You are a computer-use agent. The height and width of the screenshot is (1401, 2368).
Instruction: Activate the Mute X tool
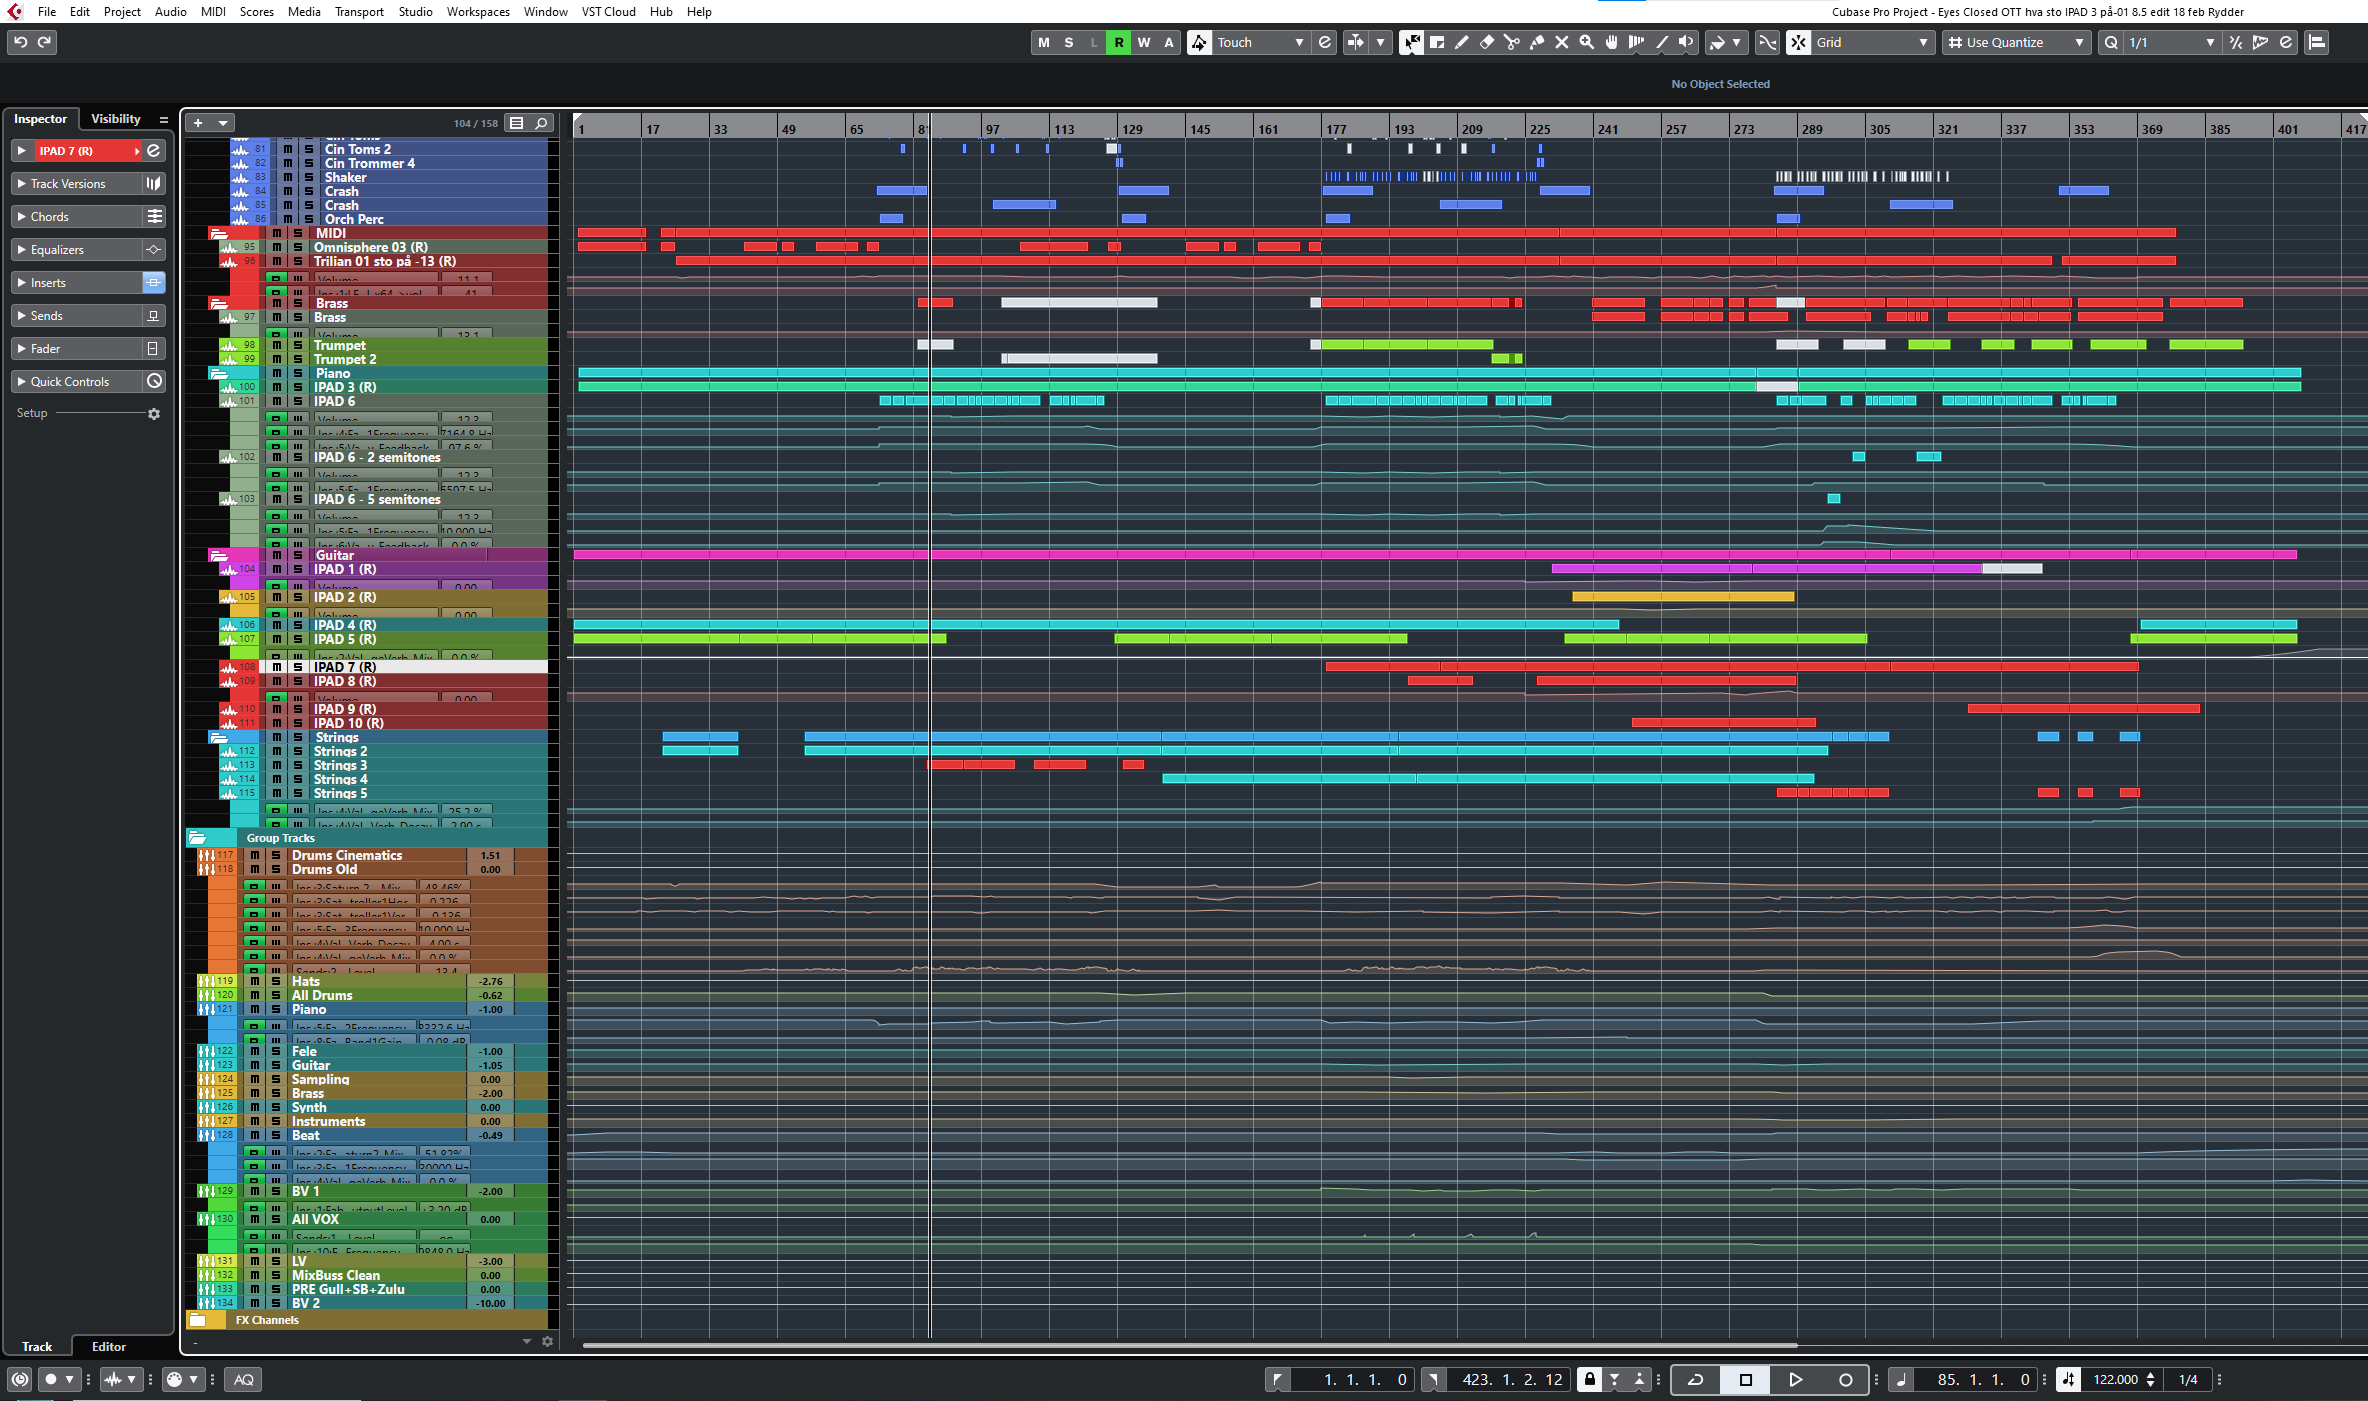tap(1561, 42)
